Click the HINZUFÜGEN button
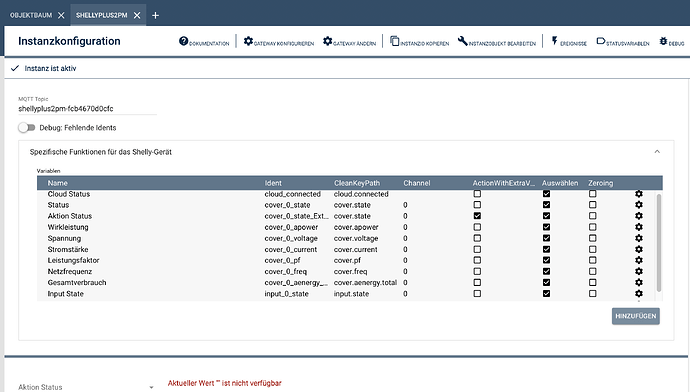This screenshot has height=392, width=690. click(x=635, y=316)
